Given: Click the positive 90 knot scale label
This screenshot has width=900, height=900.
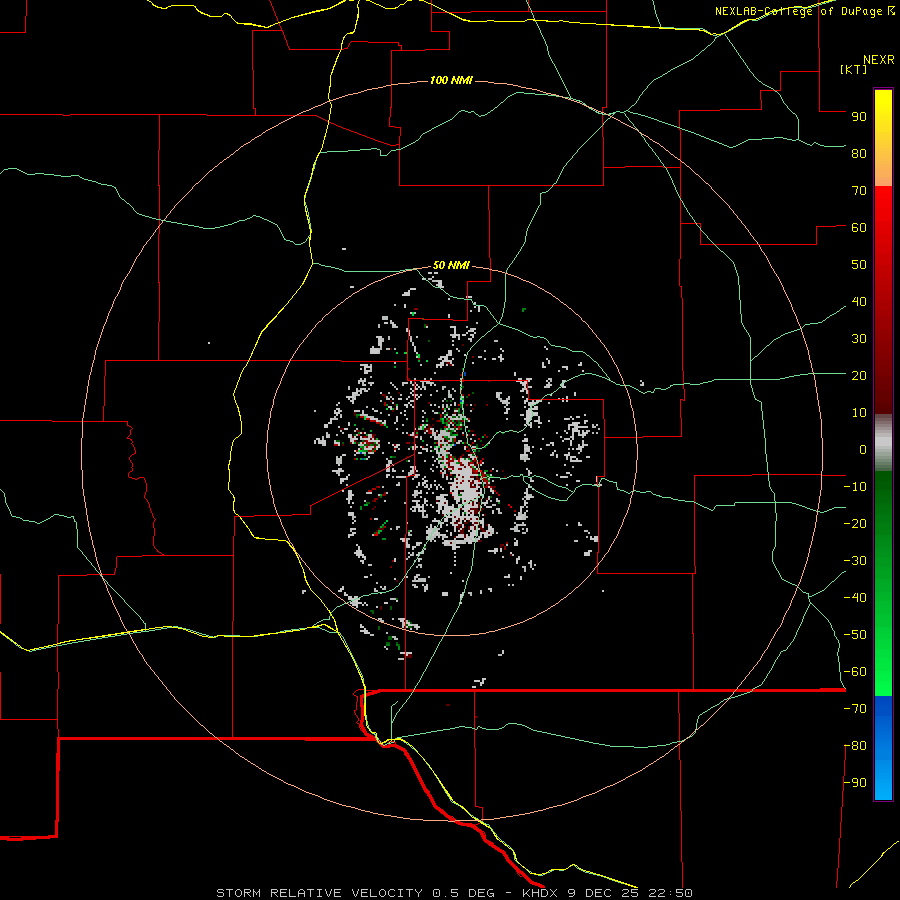Looking at the screenshot, I should (859, 117).
